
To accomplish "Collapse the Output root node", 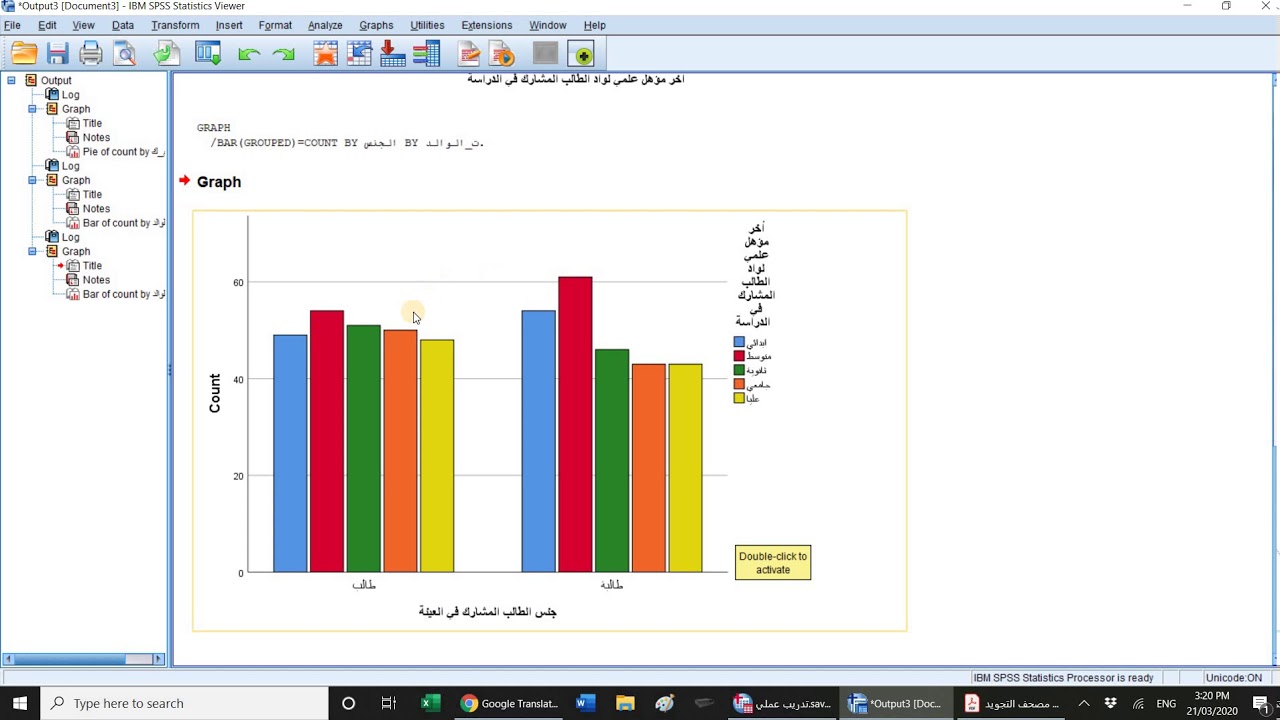I will click(11, 80).
